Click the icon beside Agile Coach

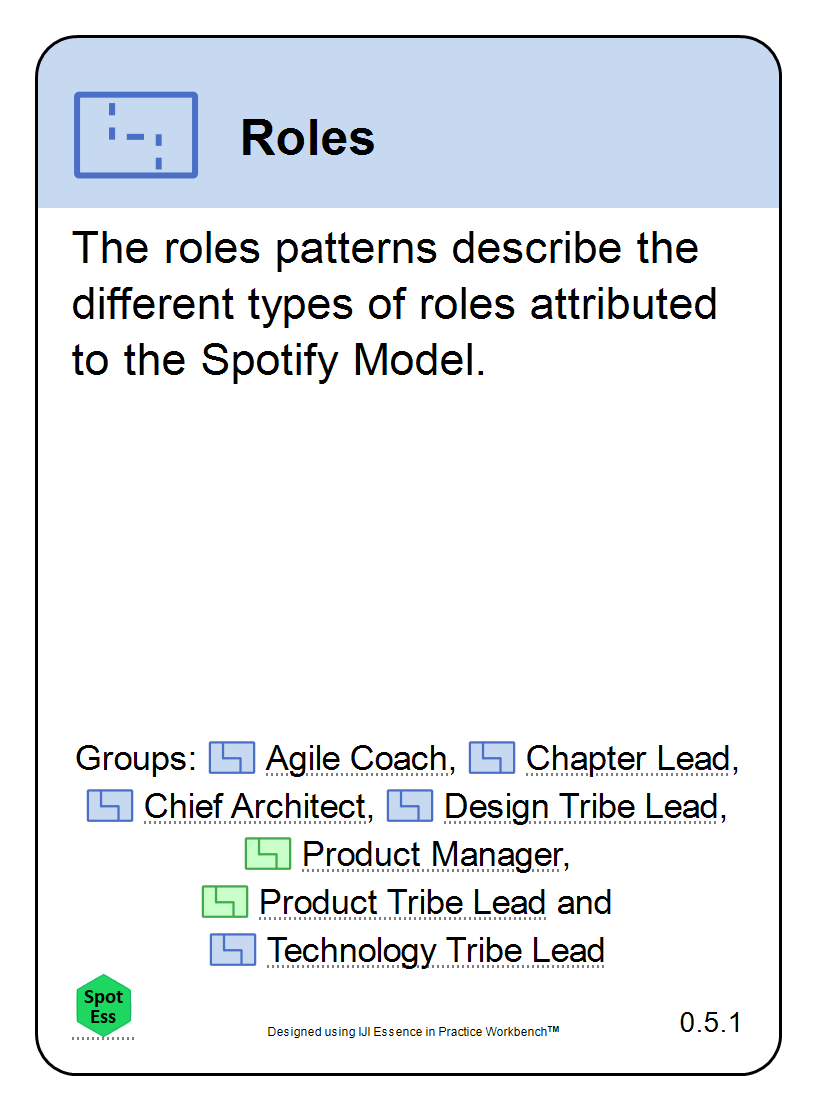231,757
